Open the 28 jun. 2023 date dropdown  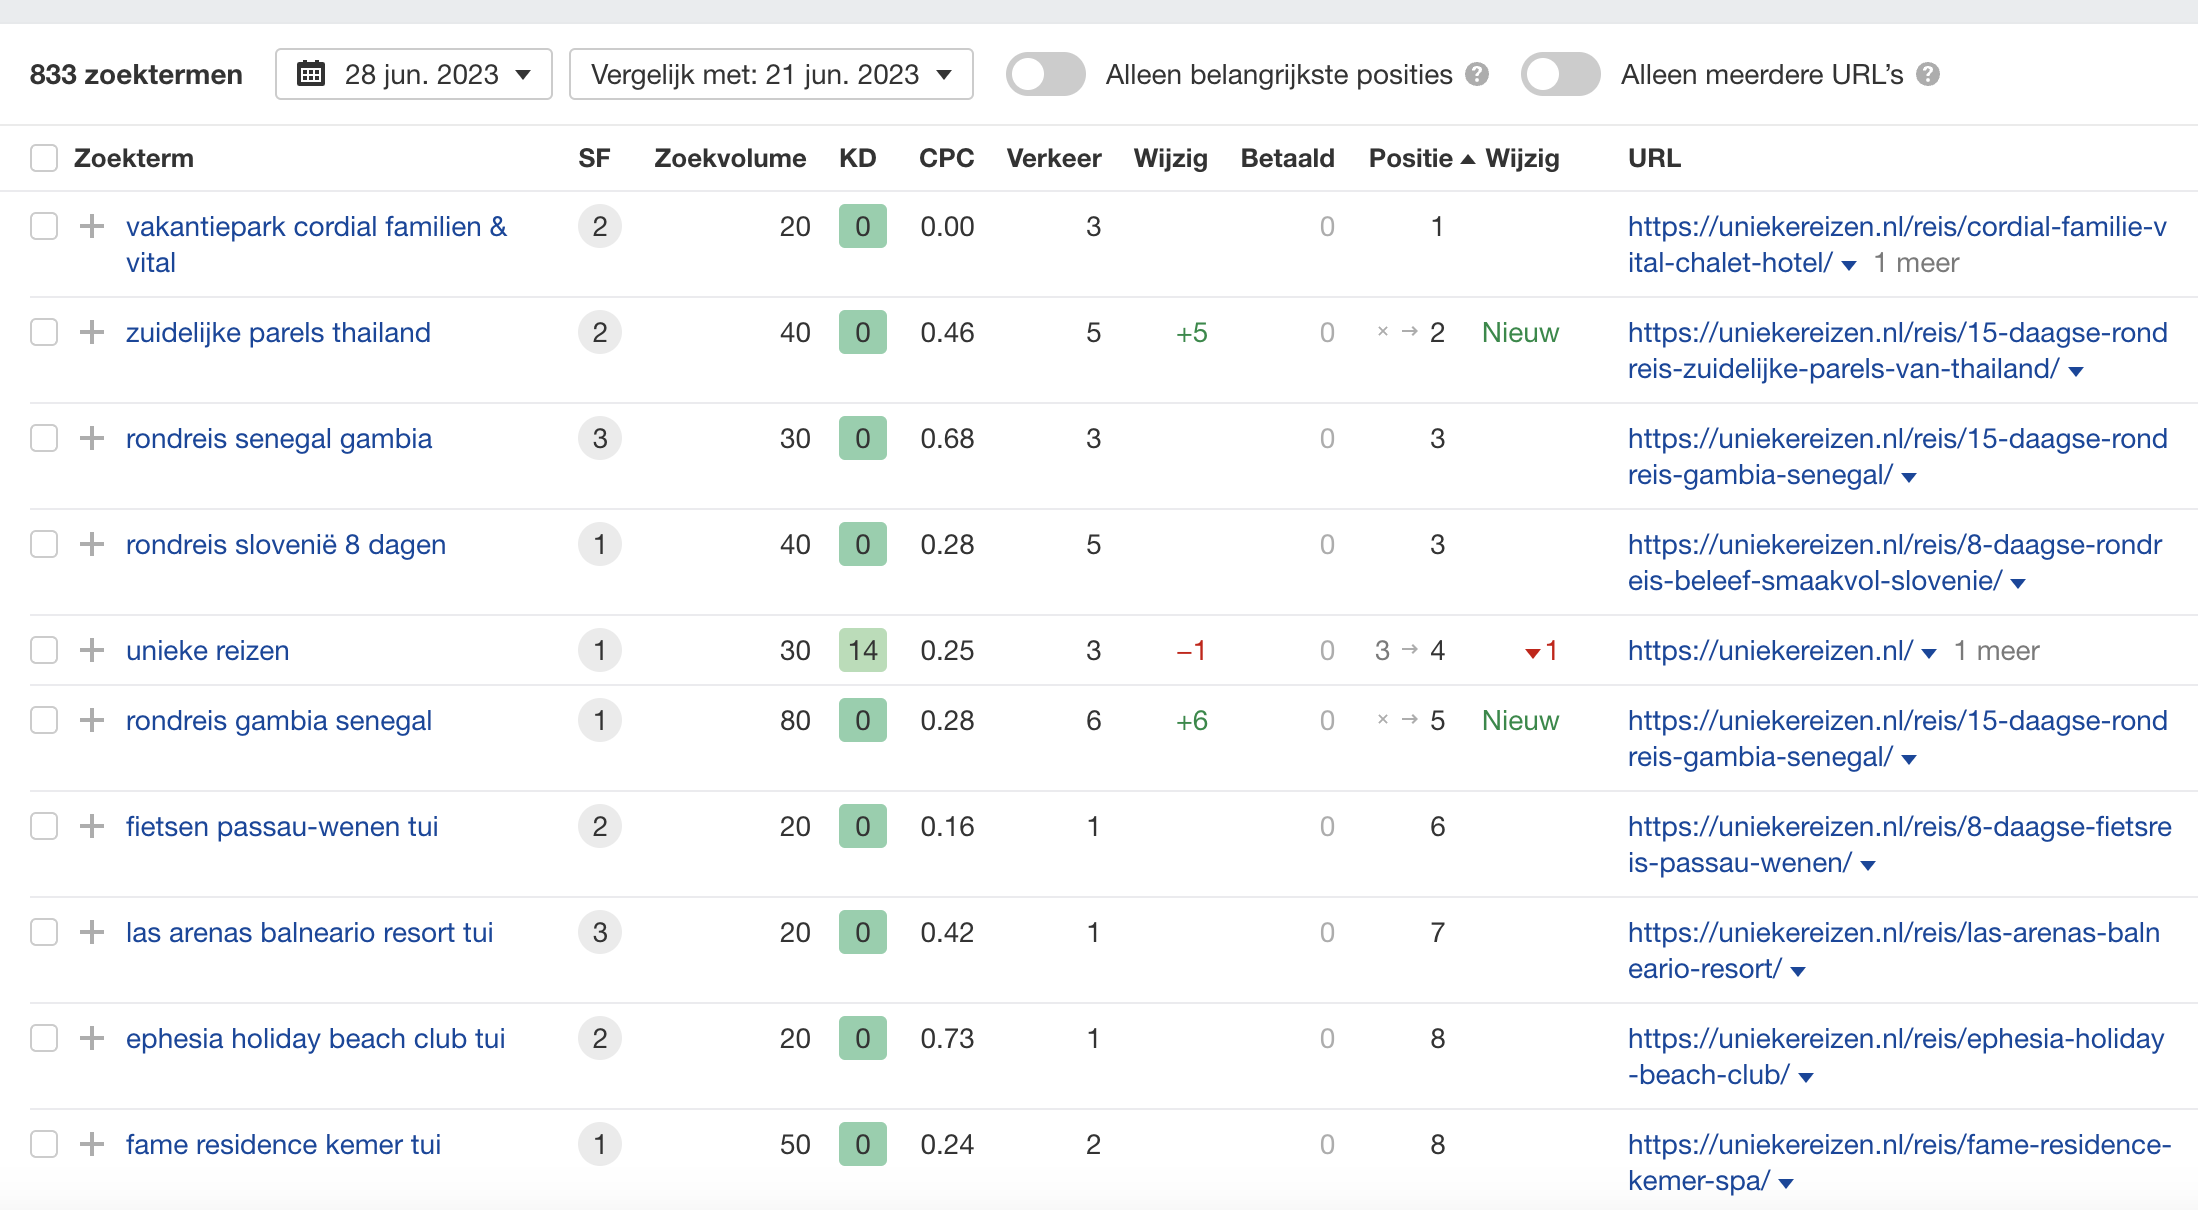coord(414,74)
